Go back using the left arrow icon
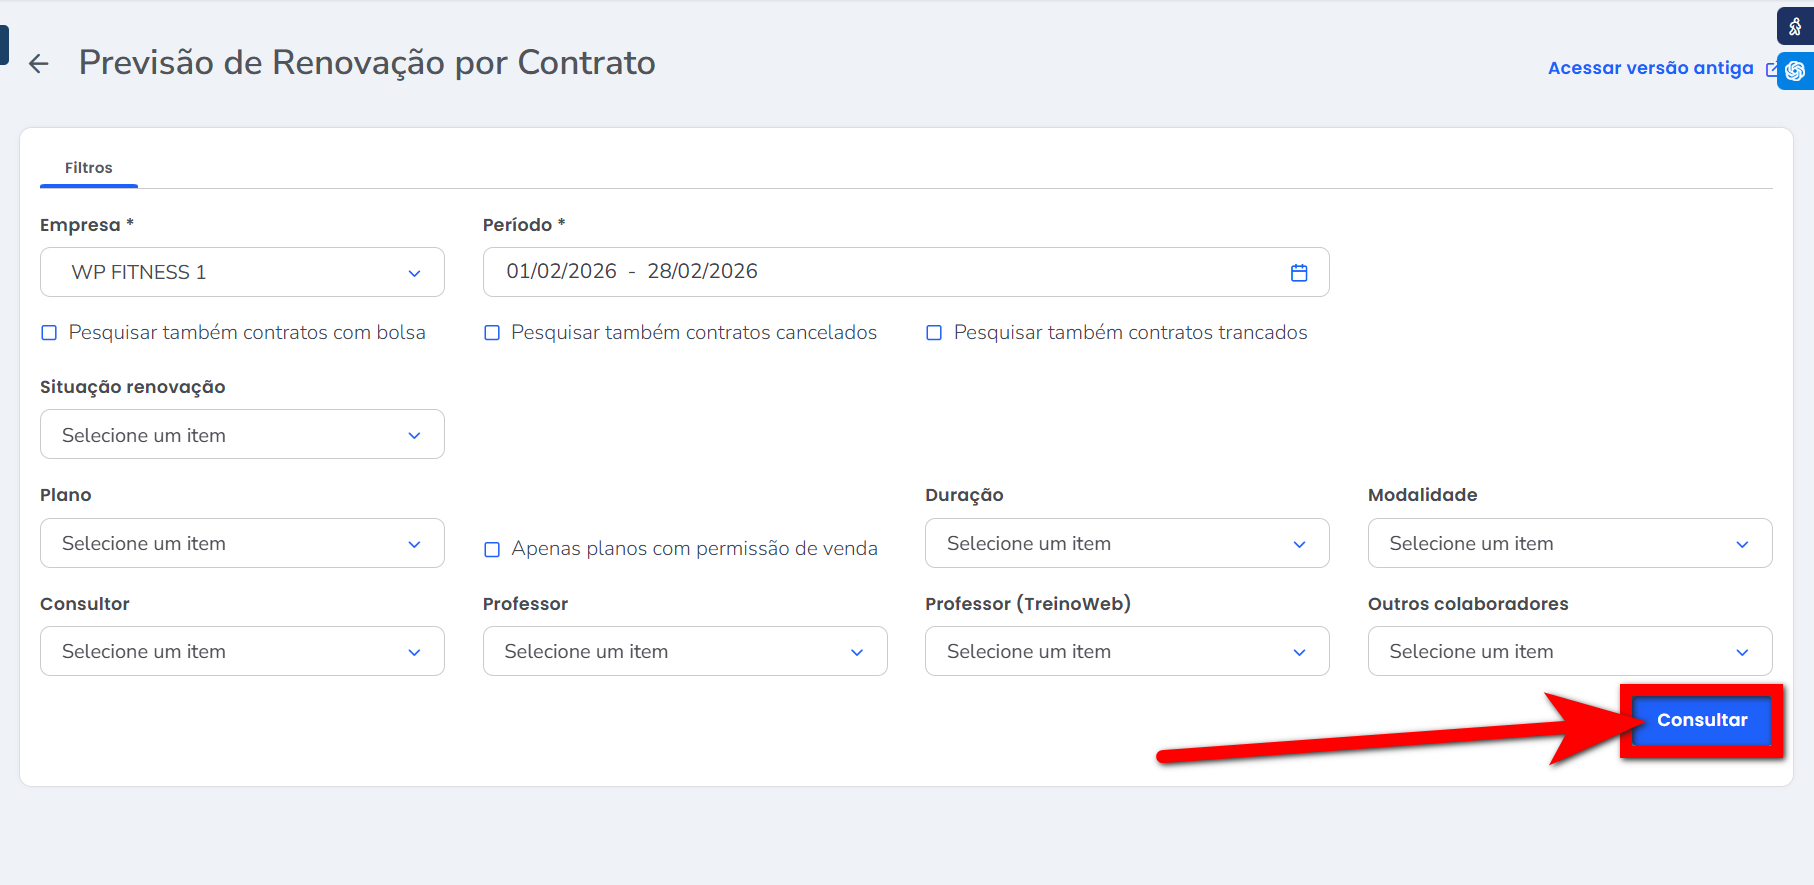 [x=39, y=64]
